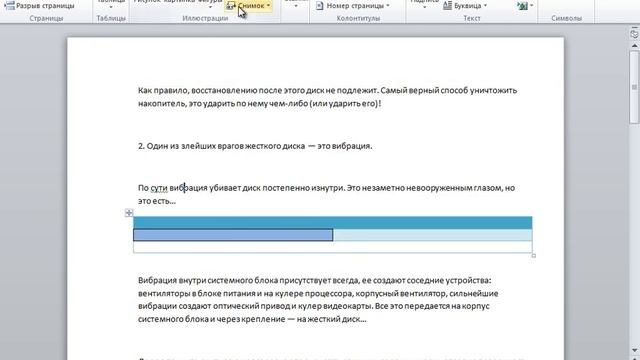640x360 pixels.
Task: Toggle the ruler icon above the scrollbar
Action: tap(634, 34)
